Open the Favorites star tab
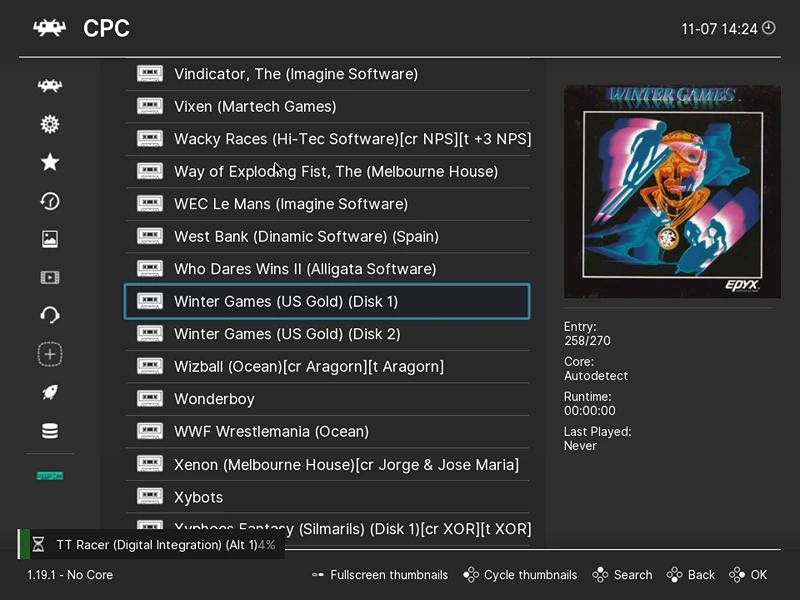This screenshot has height=600, width=800. (x=50, y=162)
